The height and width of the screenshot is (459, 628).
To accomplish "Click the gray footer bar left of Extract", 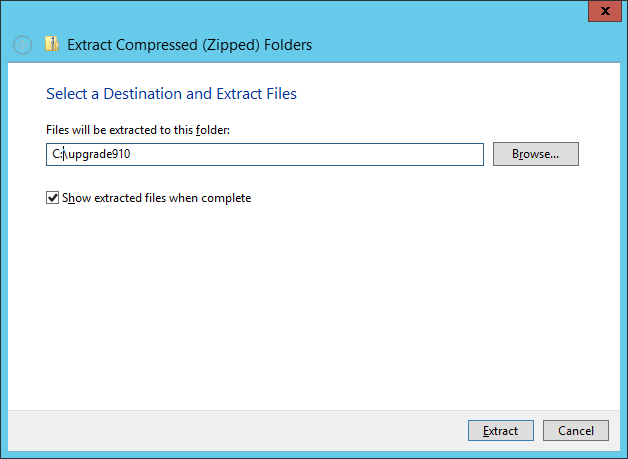I will pyautogui.click(x=230, y=431).
